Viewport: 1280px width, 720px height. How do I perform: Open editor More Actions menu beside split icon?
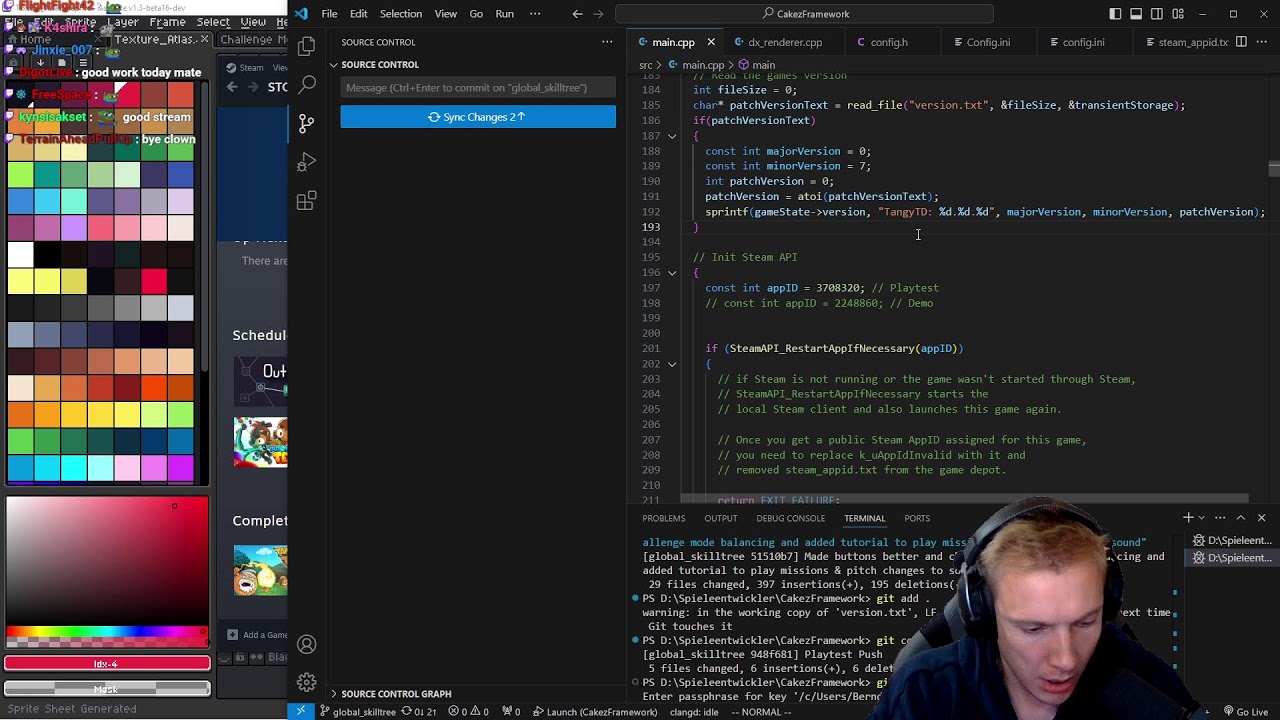(1262, 42)
